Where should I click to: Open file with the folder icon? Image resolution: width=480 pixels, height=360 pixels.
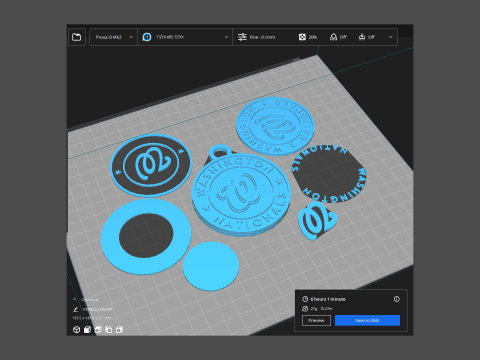77,37
